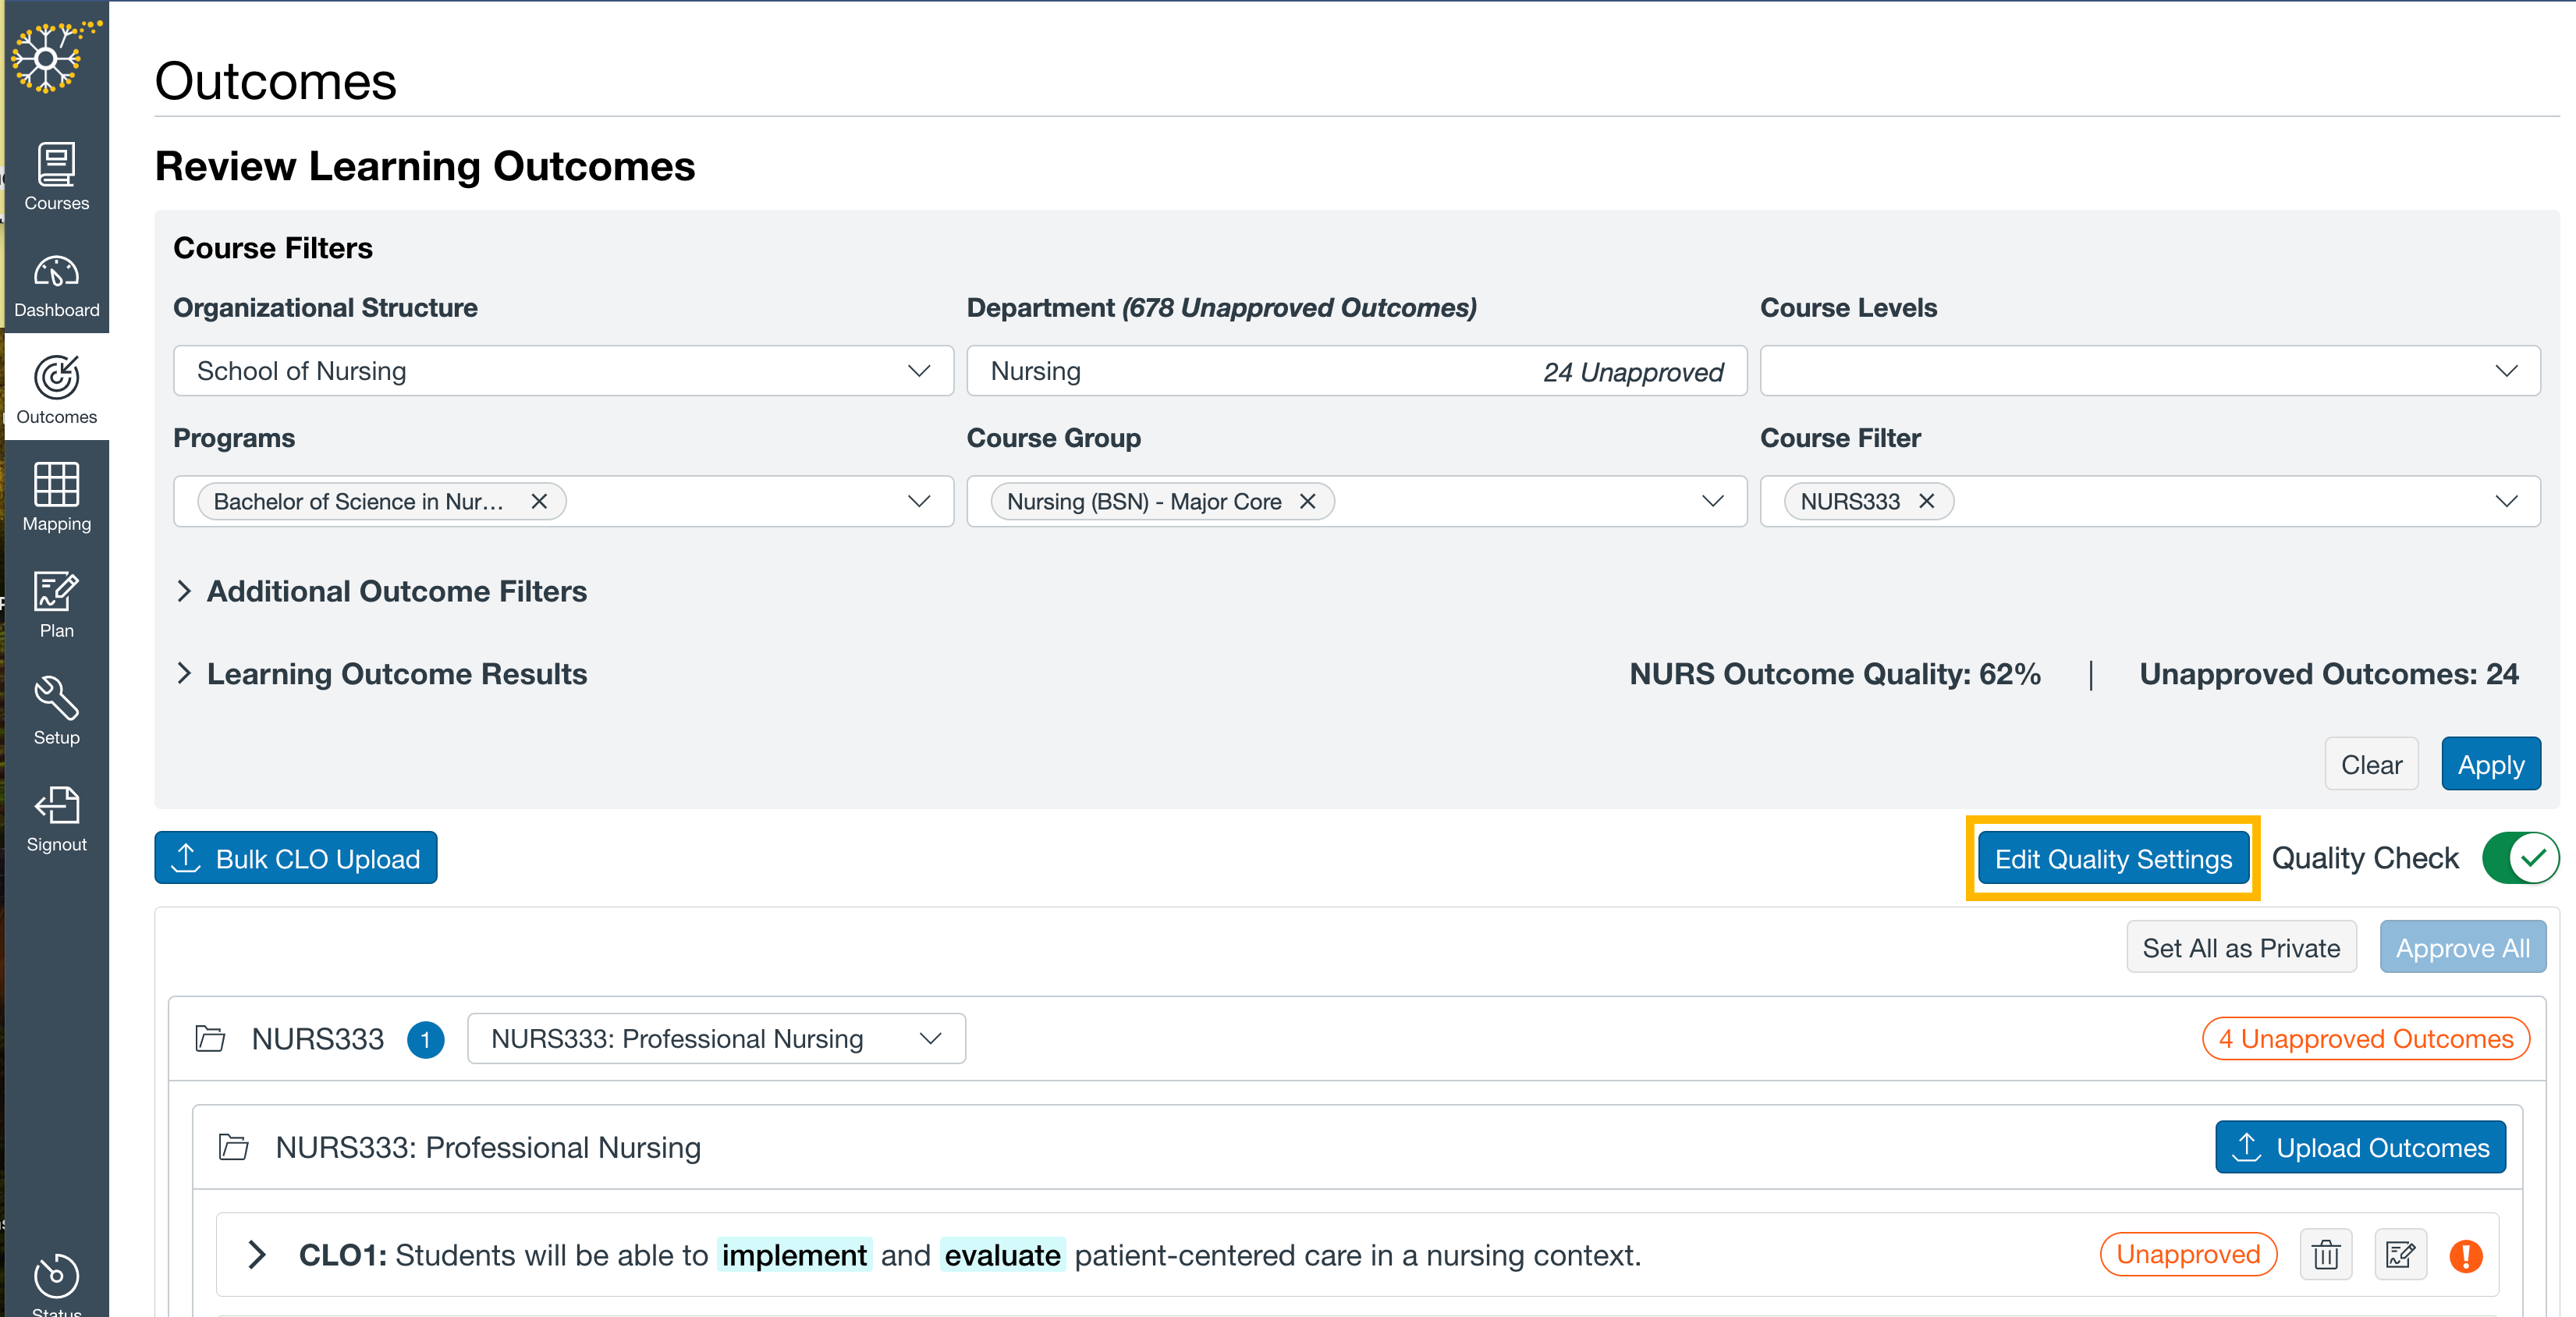This screenshot has height=1317, width=2576.
Task: Click the NURS Outcome Quality: 62% text
Action: click(x=1835, y=674)
